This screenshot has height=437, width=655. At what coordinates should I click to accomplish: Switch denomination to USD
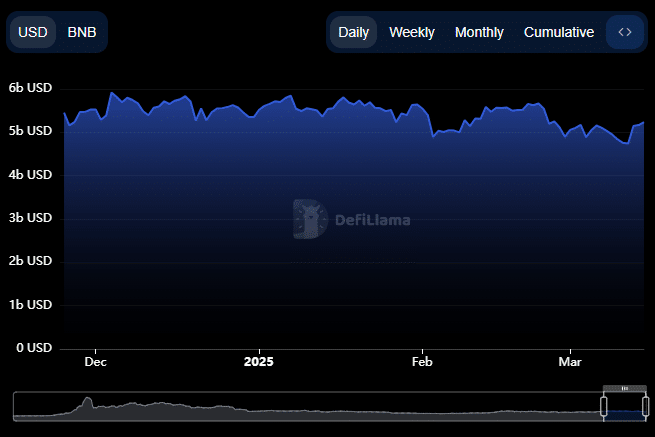point(33,32)
